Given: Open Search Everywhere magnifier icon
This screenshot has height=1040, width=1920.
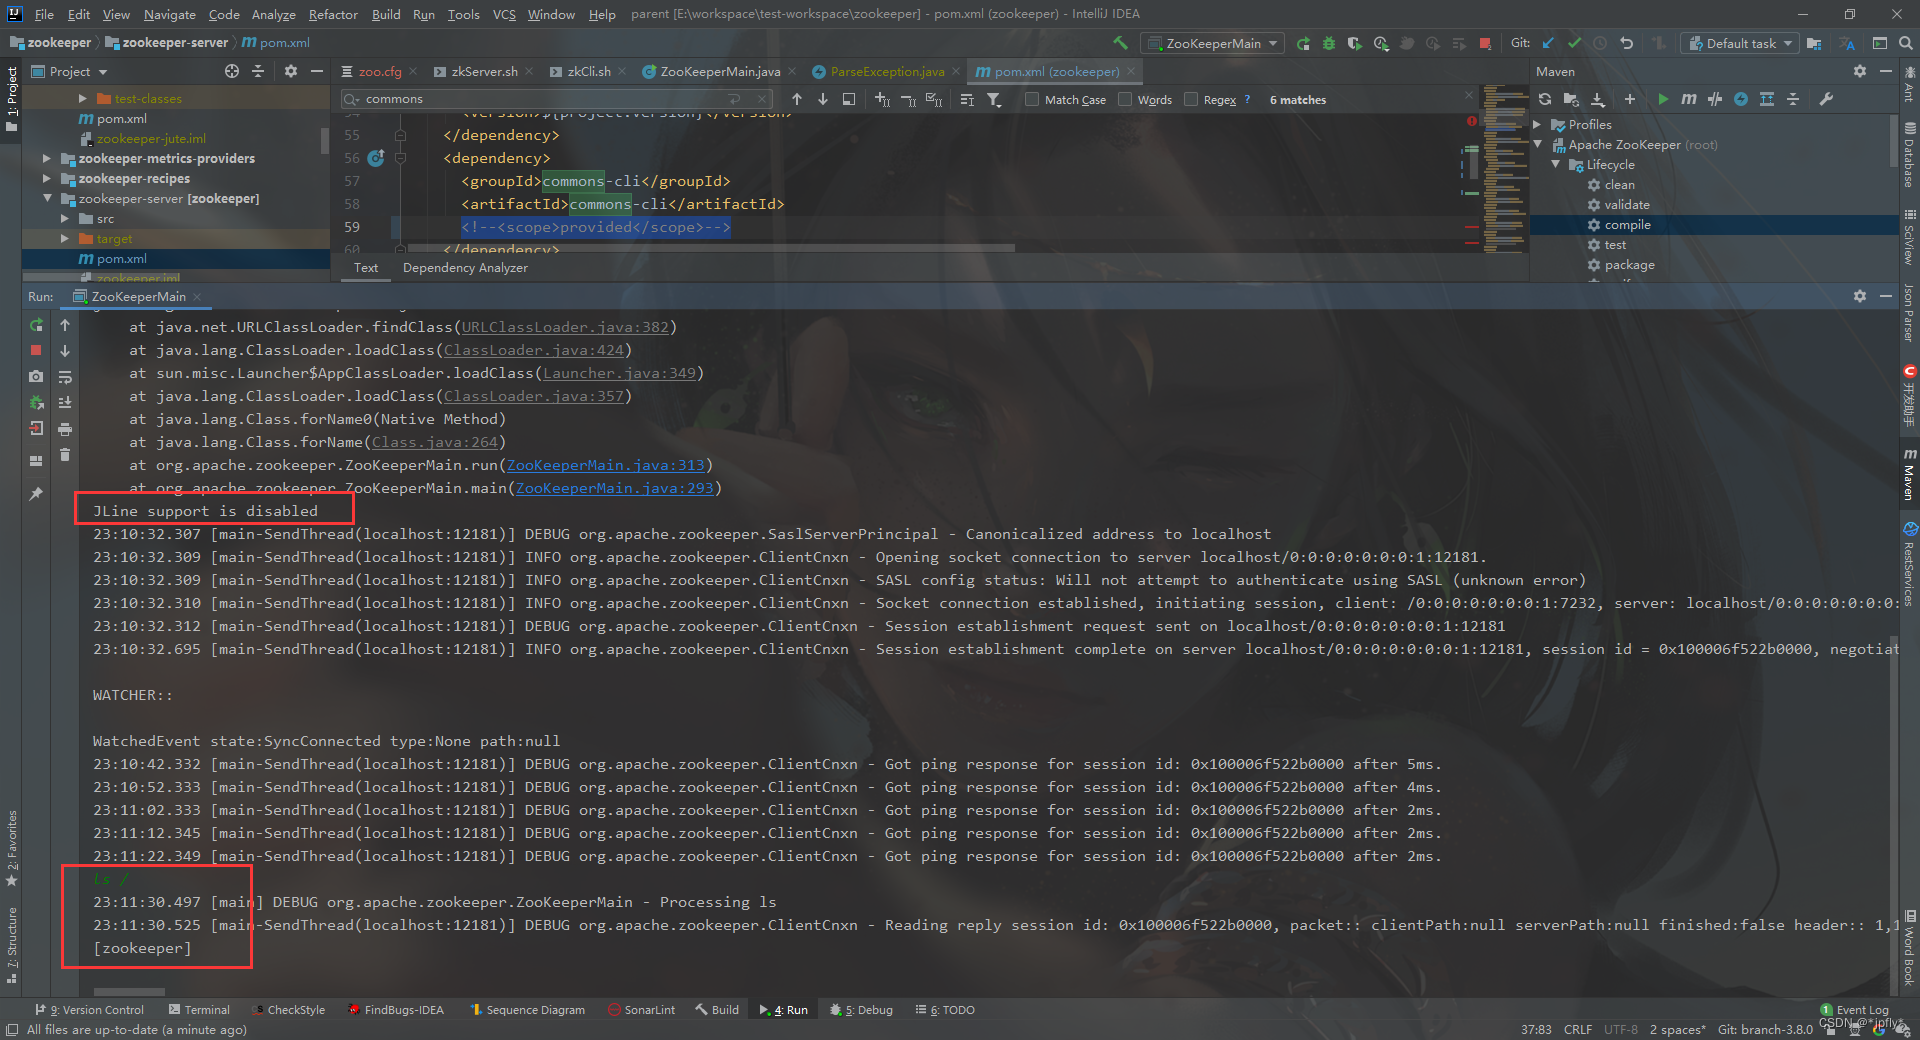Looking at the screenshot, I should click(x=1906, y=43).
